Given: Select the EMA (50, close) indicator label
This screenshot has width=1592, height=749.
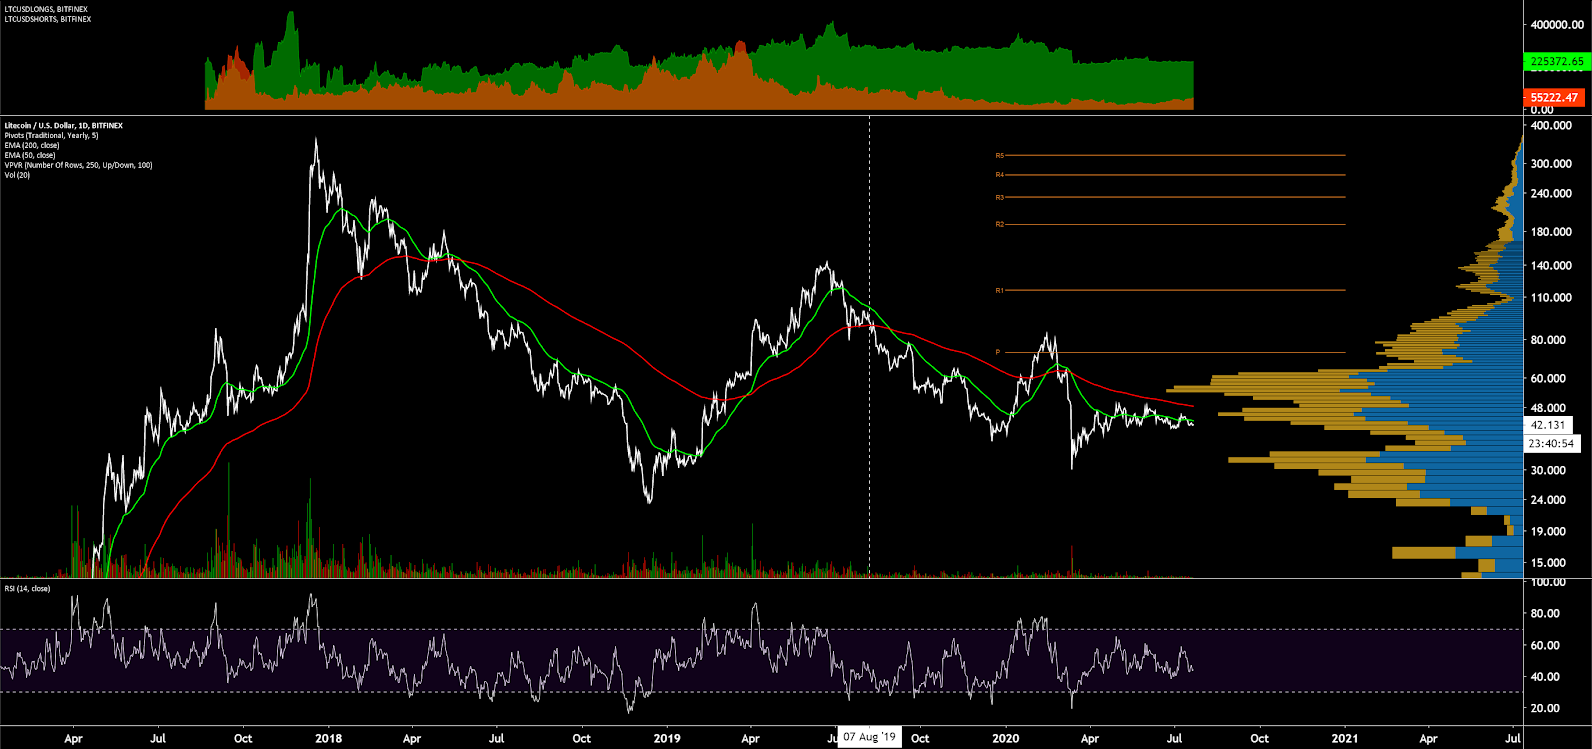Looking at the screenshot, I should pos(30,155).
